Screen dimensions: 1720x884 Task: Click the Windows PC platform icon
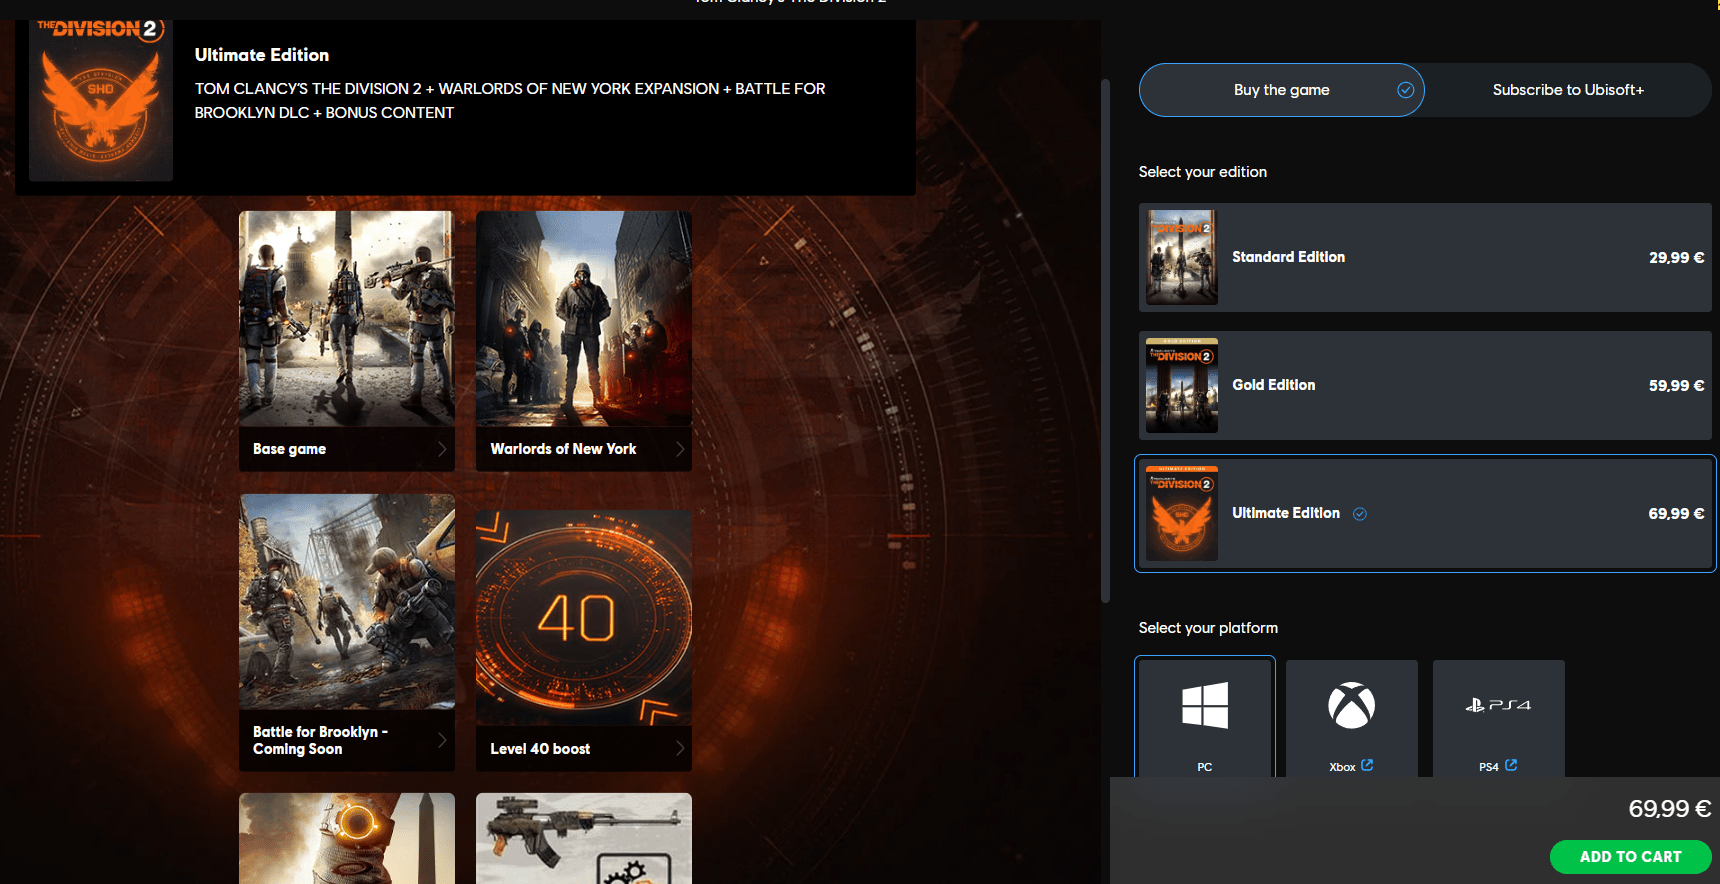[1205, 705]
